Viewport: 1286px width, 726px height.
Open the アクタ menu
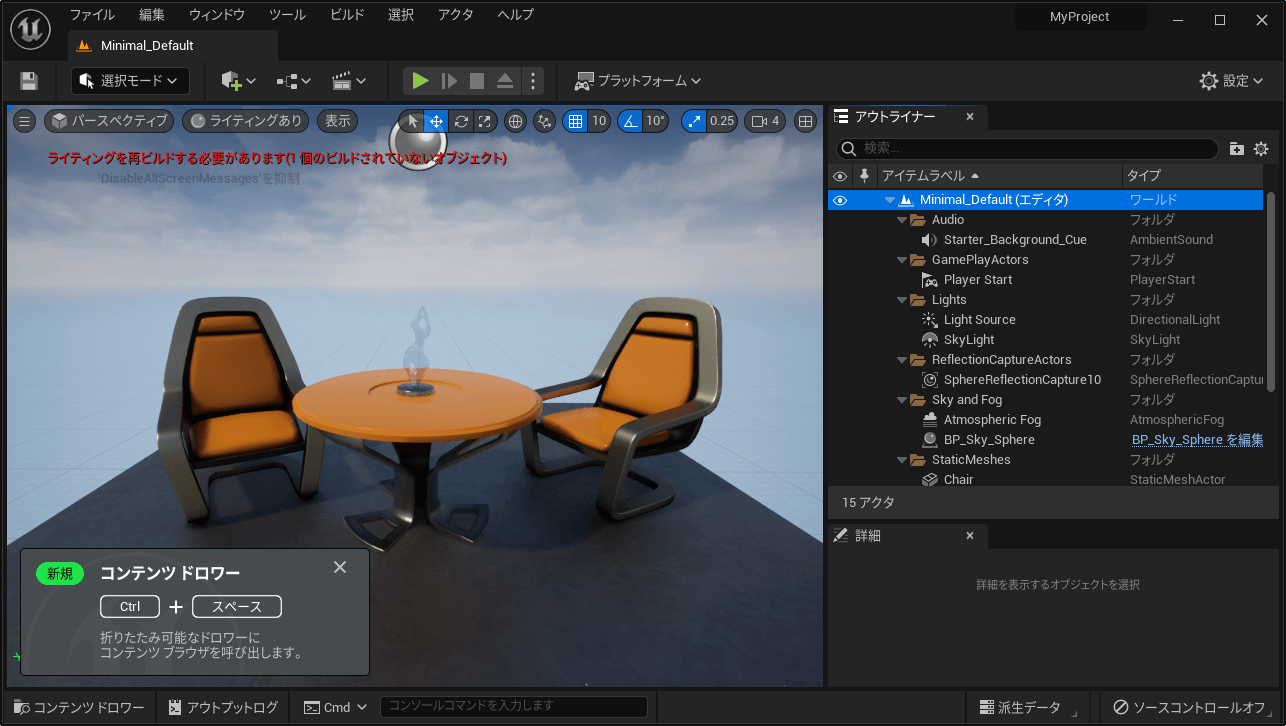point(456,15)
